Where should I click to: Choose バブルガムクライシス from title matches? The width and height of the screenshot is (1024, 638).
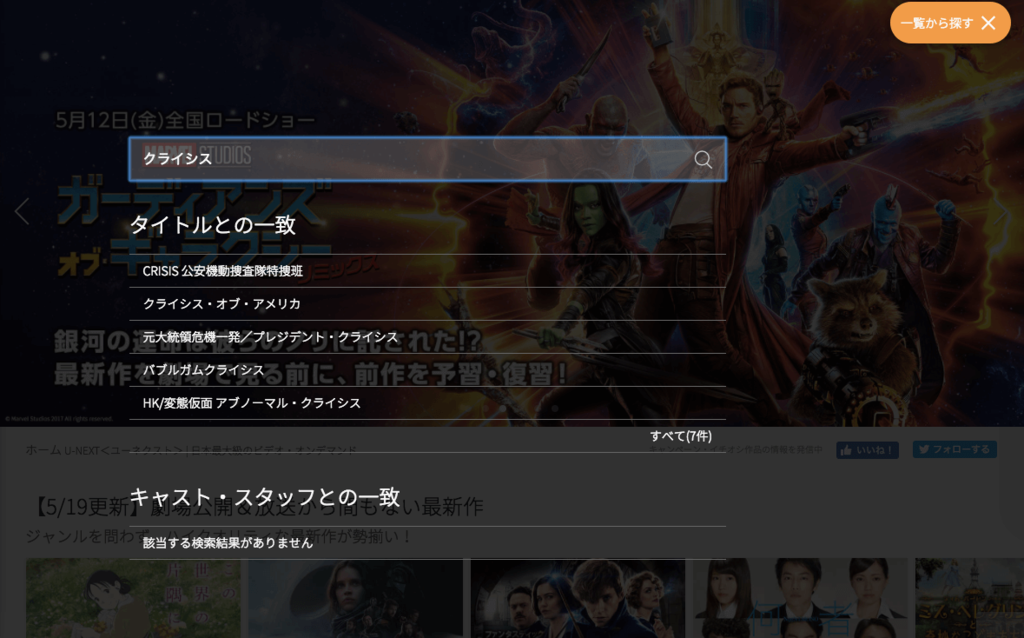pyautogui.click(x=428, y=370)
